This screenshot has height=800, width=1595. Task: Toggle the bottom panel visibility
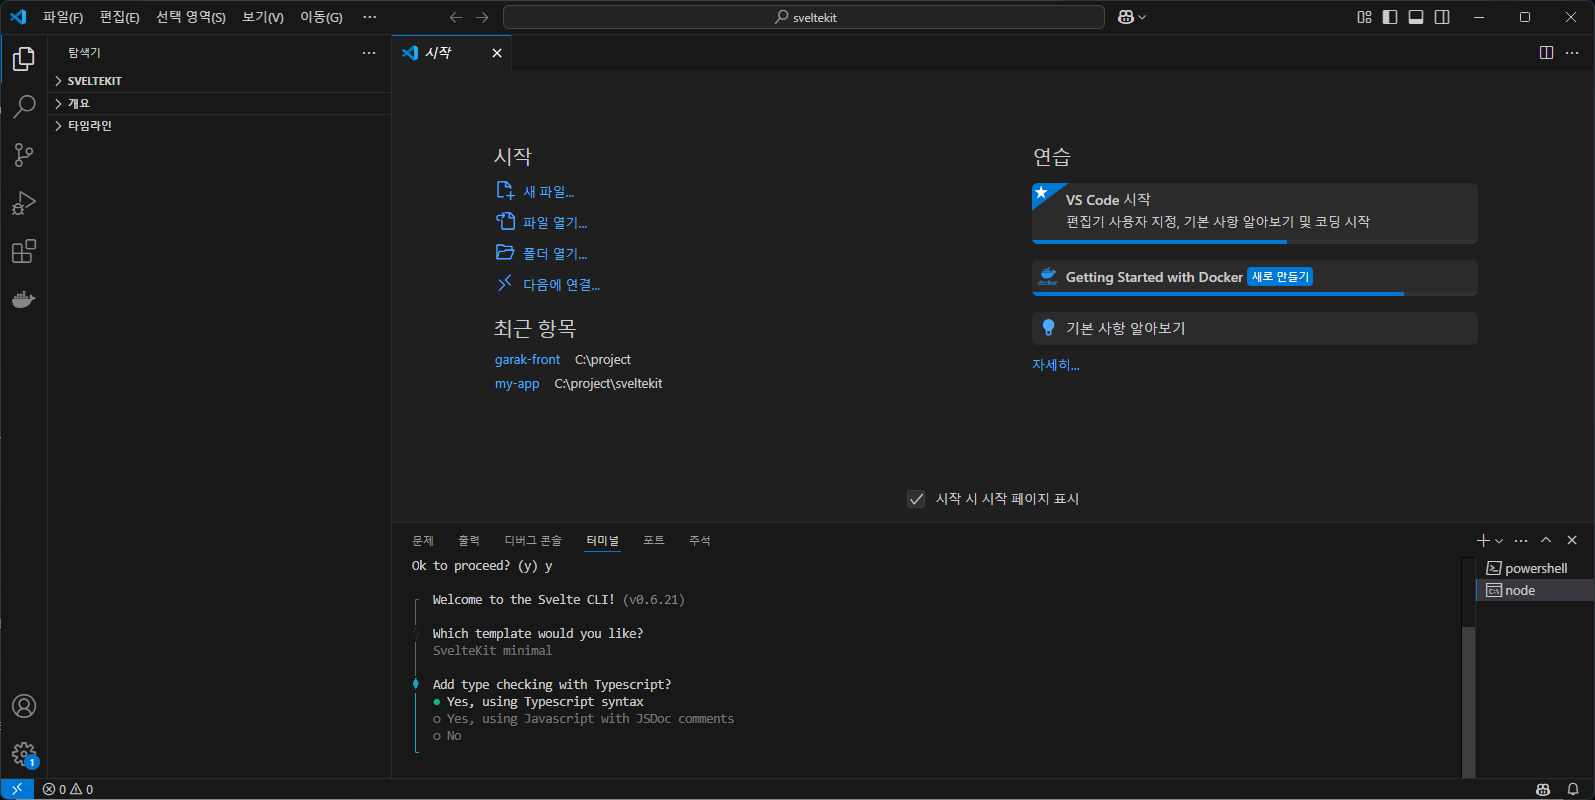click(x=1416, y=17)
